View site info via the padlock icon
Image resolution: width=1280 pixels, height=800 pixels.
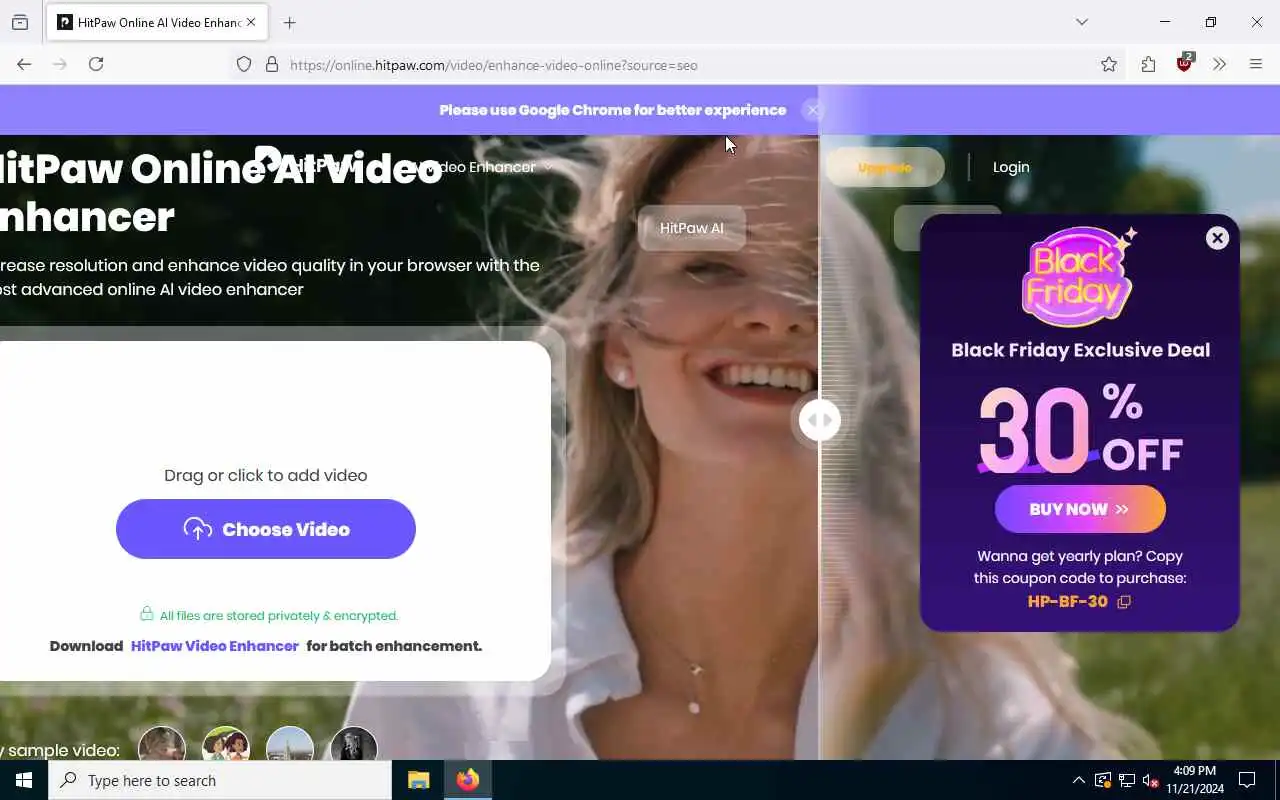pyautogui.click(x=271, y=64)
